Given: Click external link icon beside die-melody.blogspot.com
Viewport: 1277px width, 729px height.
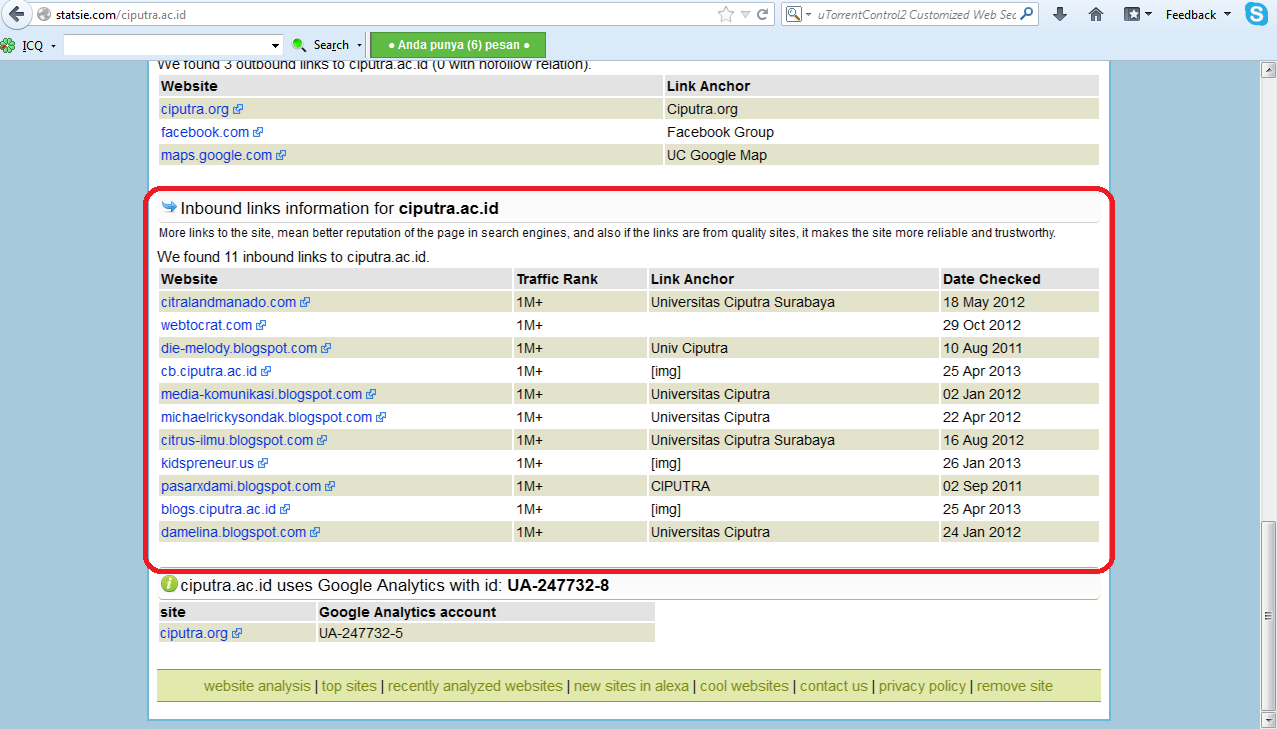Looking at the screenshot, I should [326, 348].
